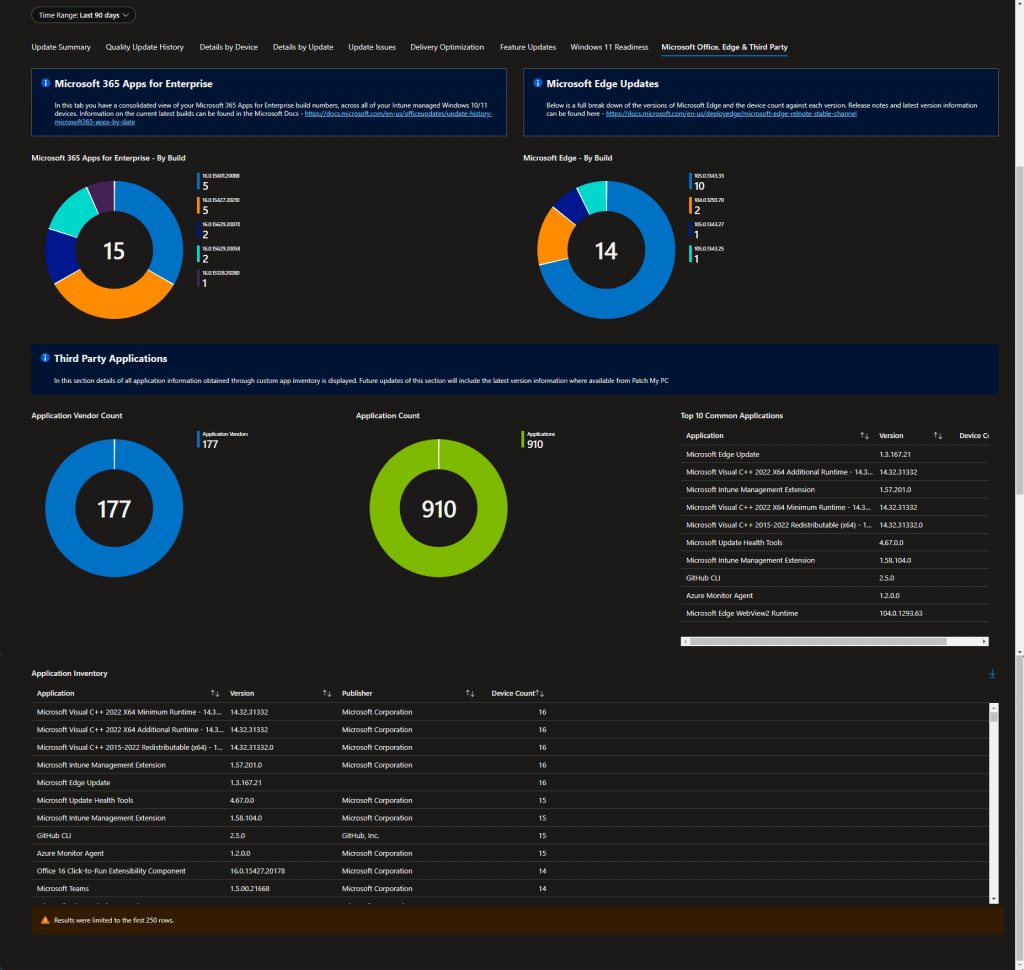Click the Application Inventory vertical scrollbar down arrow
The height and width of the screenshot is (970, 1024).
(x=994, y=899)
